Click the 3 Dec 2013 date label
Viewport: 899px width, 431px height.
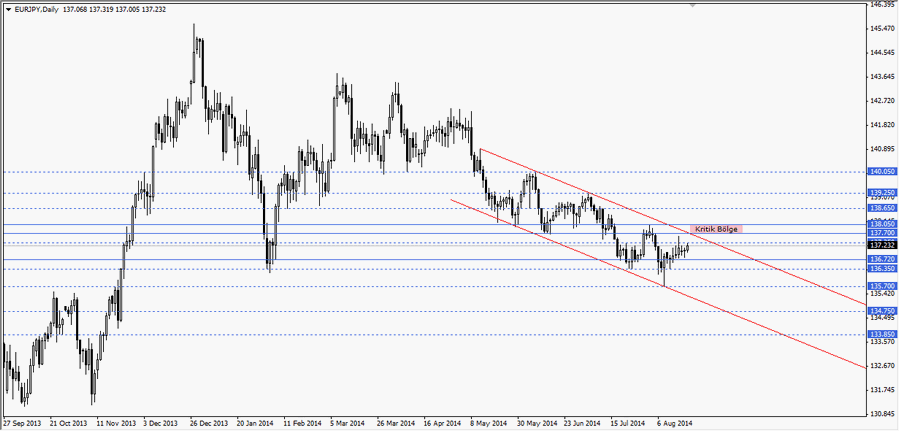coord(162,424)
